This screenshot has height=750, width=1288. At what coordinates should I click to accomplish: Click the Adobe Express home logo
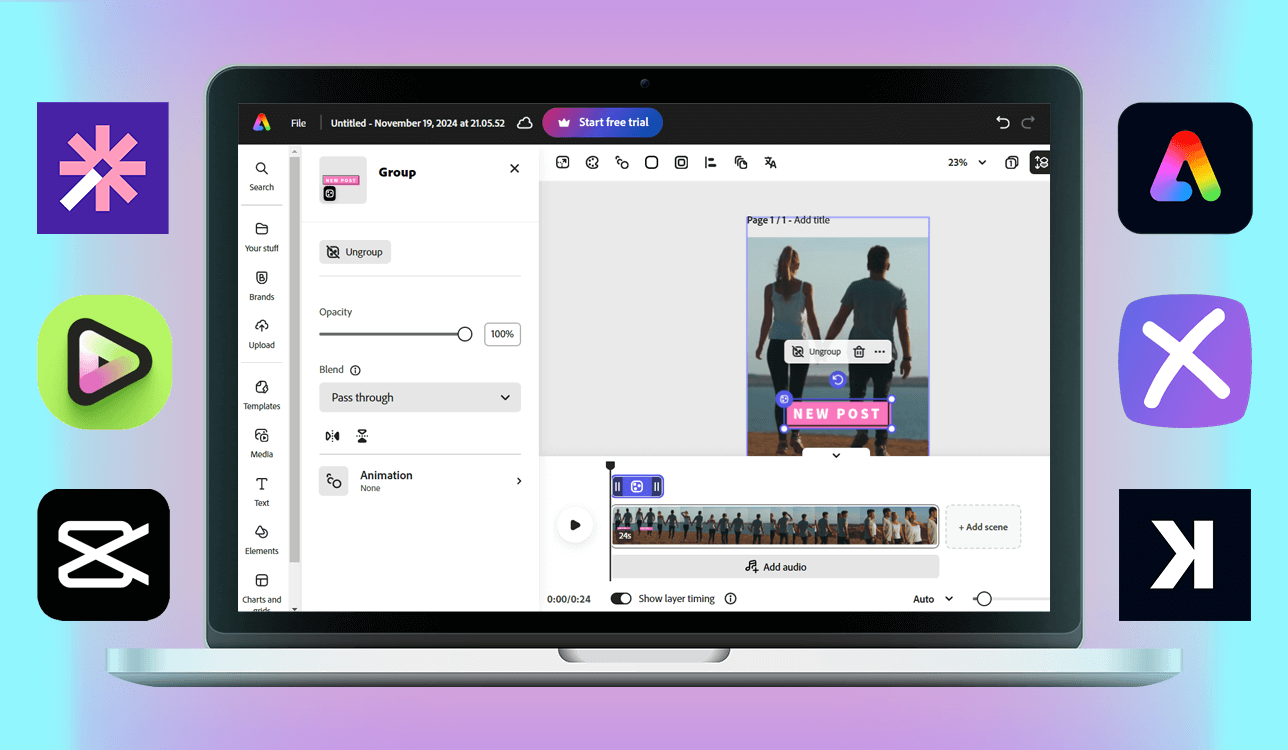click(261, 122)
